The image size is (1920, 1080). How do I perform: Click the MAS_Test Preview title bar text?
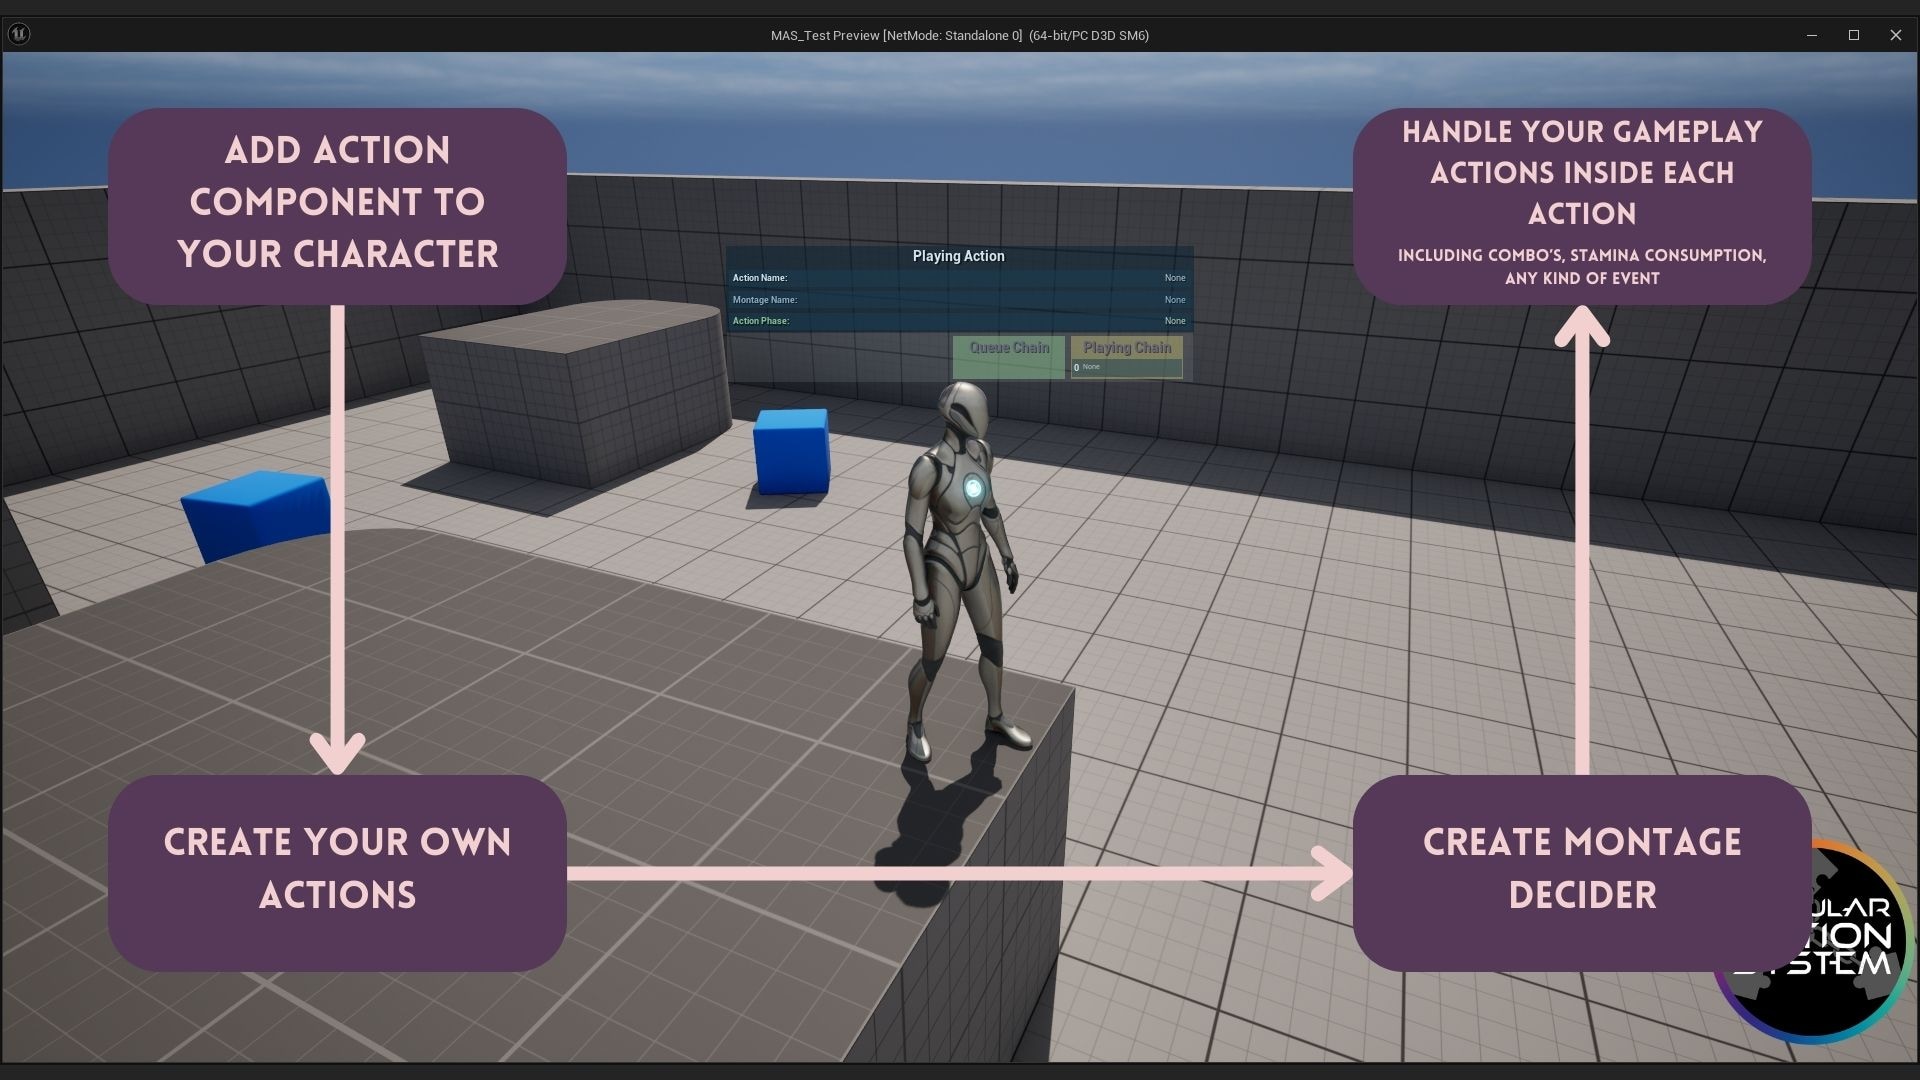[959, 35]
